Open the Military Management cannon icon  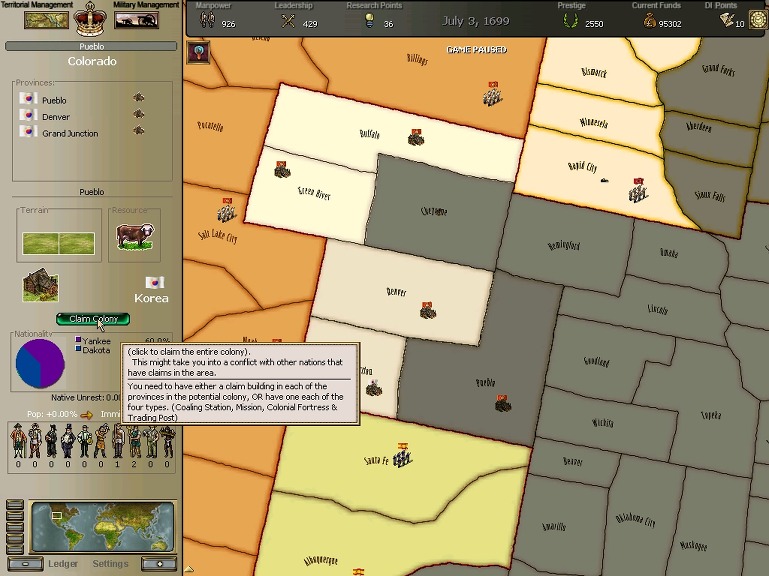tap(137, 20)
